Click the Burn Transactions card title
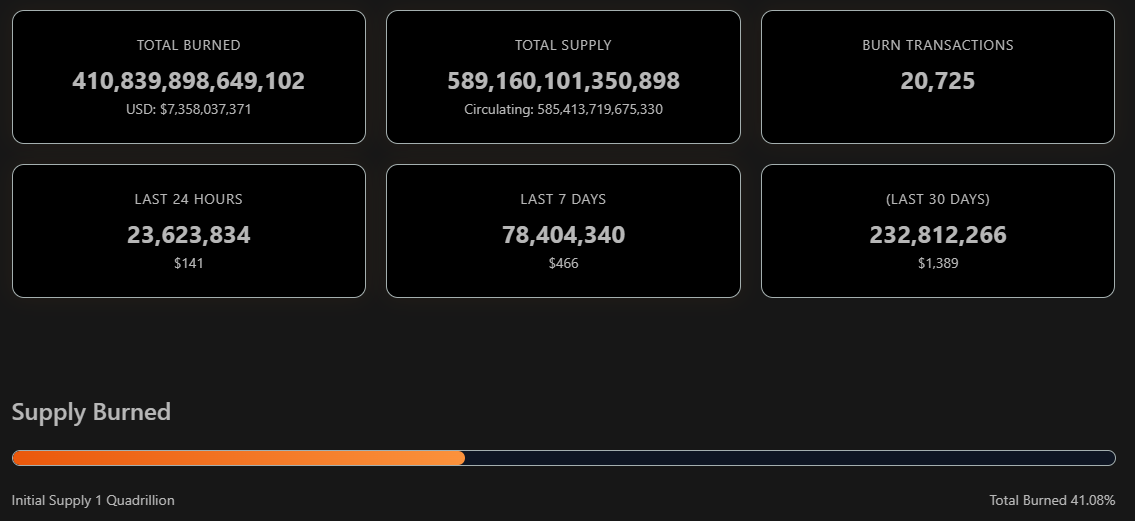 tap(937, 45)
